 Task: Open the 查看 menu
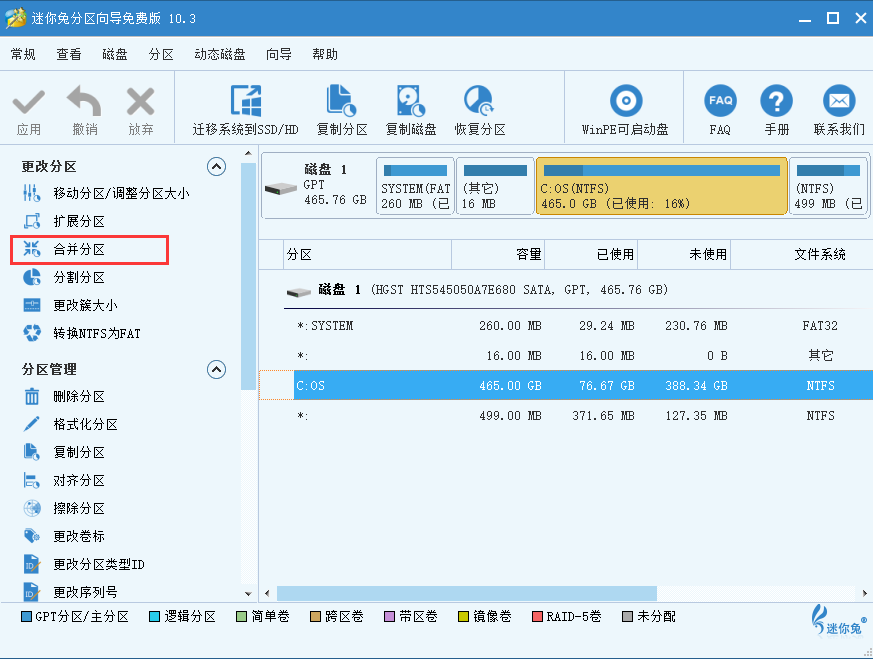[x=69, y=54]
